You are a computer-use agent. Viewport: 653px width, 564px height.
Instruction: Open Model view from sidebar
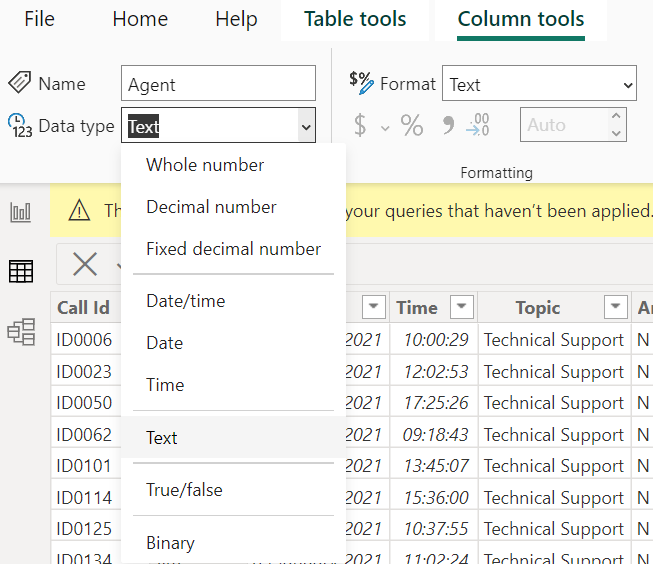(21, 332)
